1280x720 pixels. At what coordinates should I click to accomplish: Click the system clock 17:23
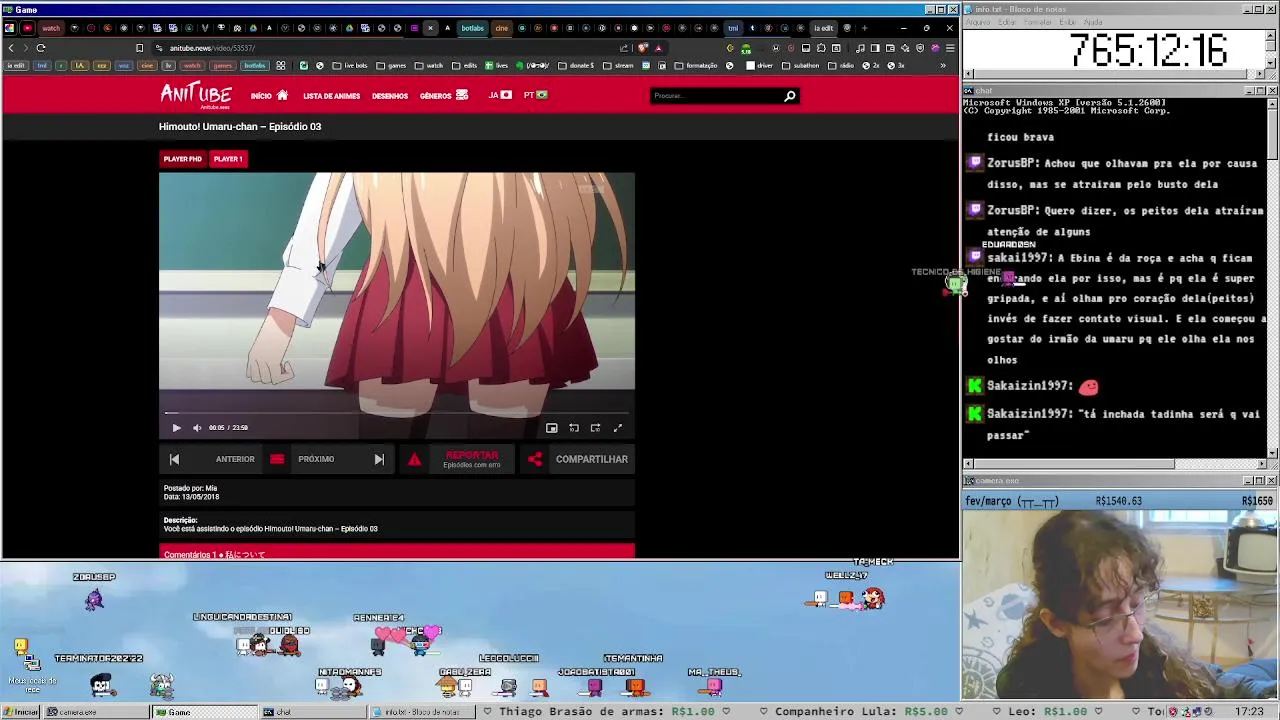click(1249, 712)
